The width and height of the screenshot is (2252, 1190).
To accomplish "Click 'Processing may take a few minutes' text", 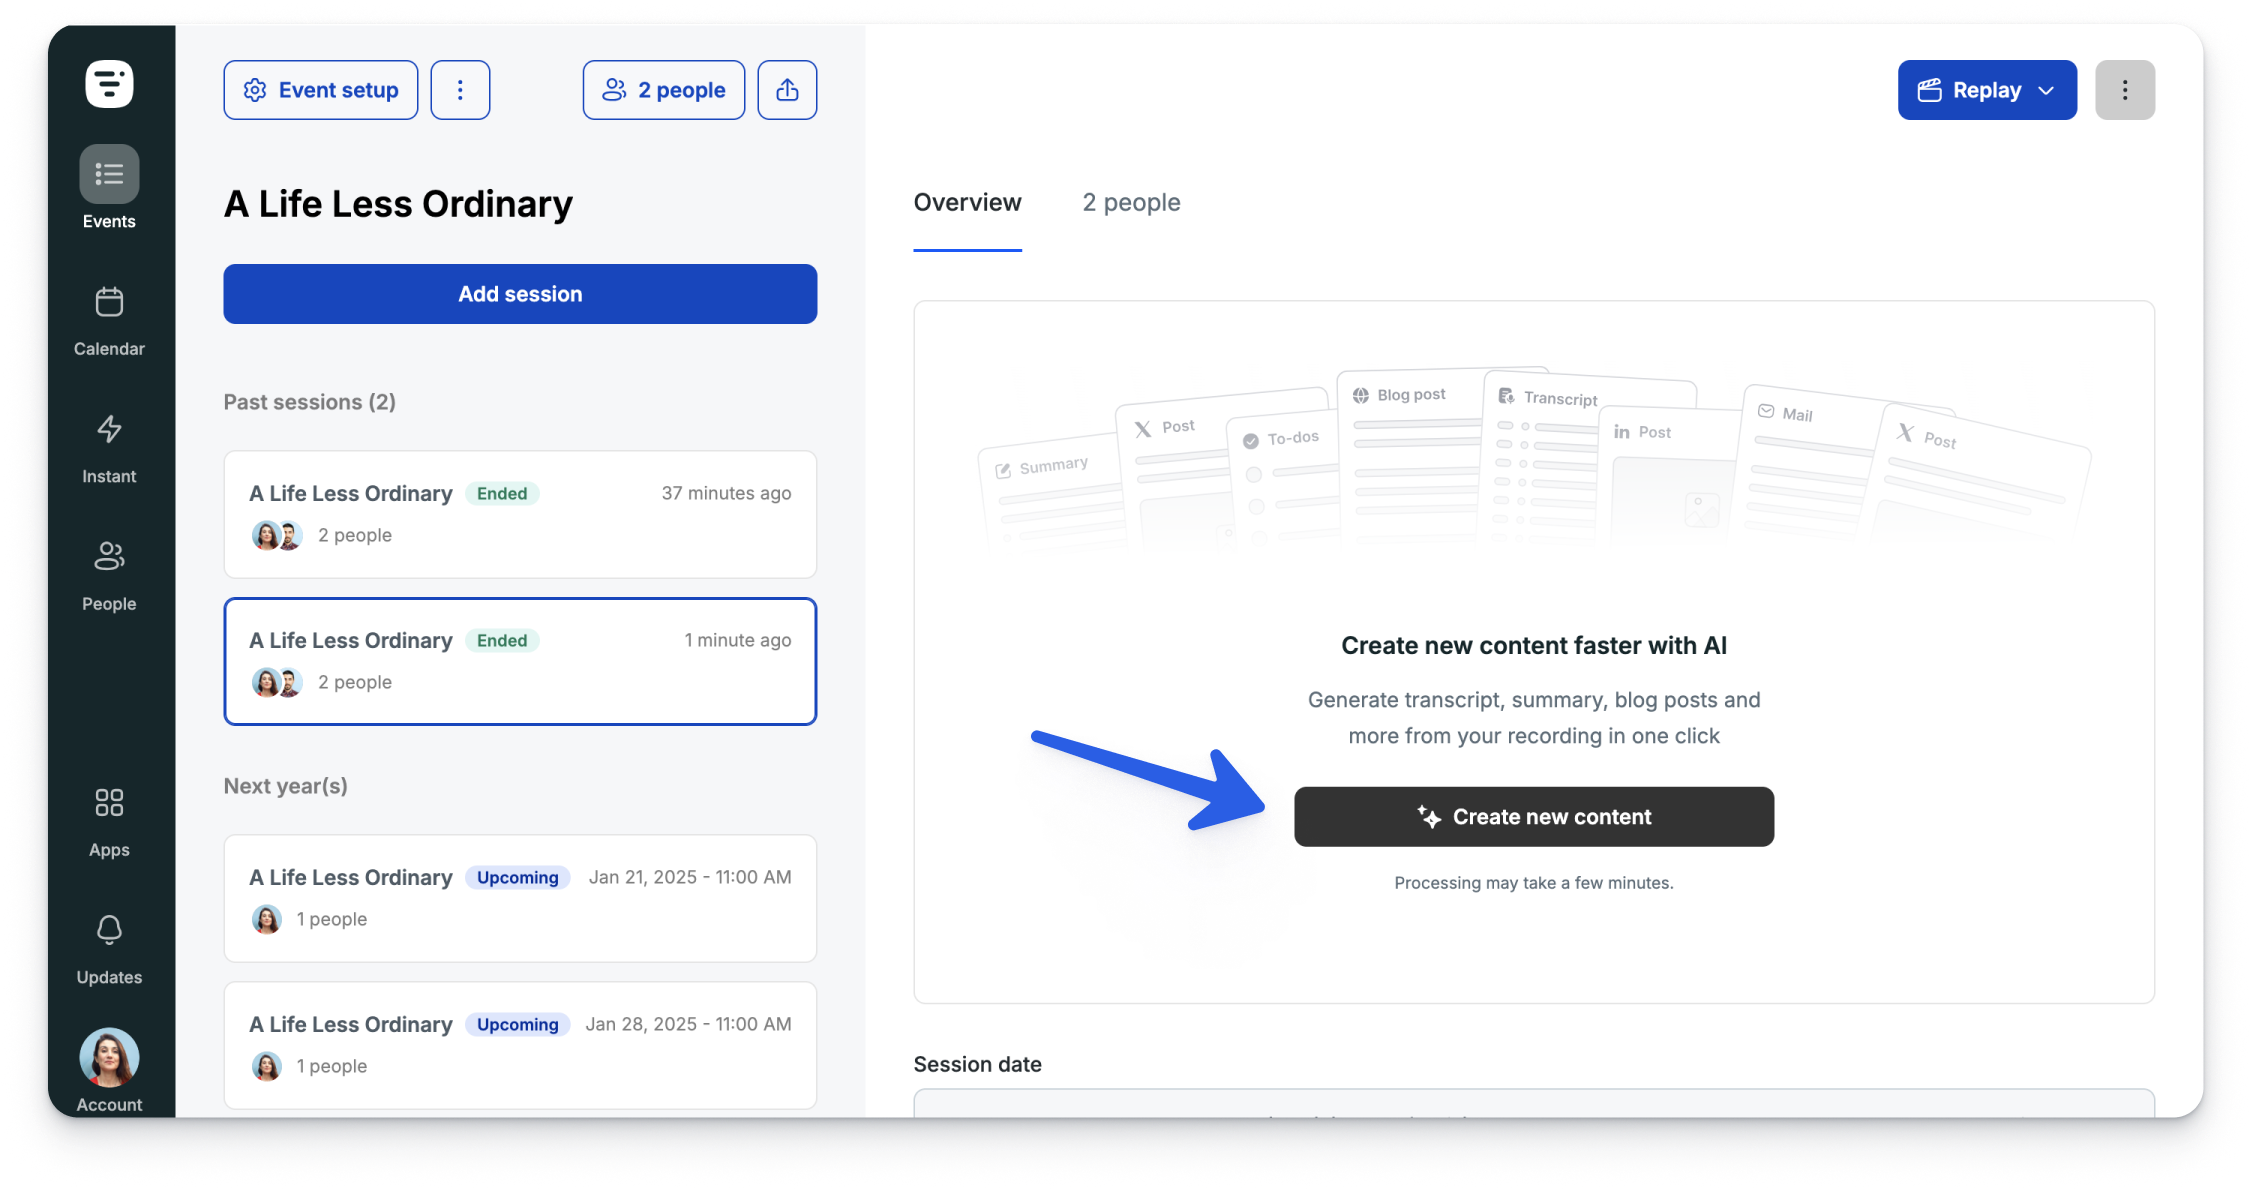I will coord(1533,883).
